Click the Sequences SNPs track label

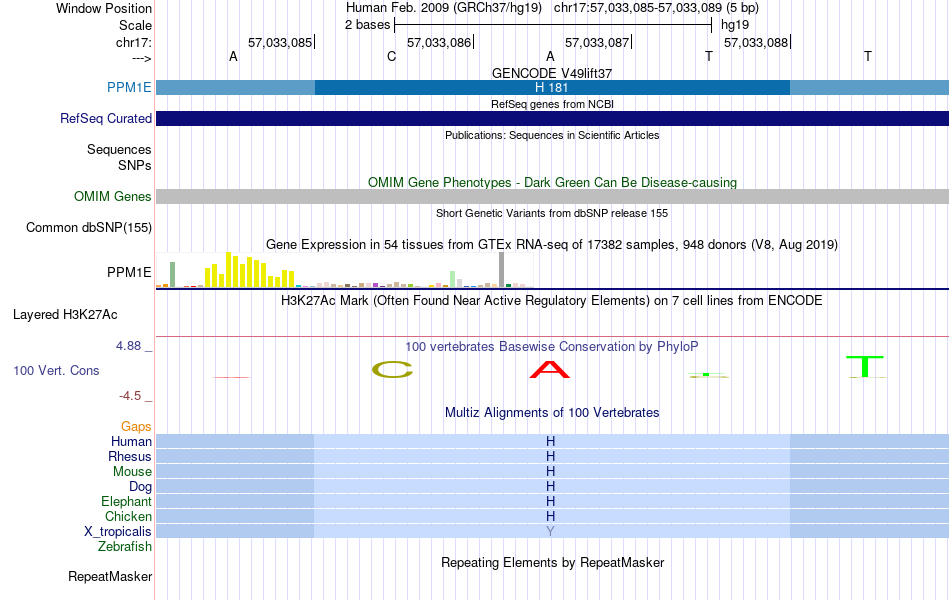pyautogui.click(x=119, y=157)
